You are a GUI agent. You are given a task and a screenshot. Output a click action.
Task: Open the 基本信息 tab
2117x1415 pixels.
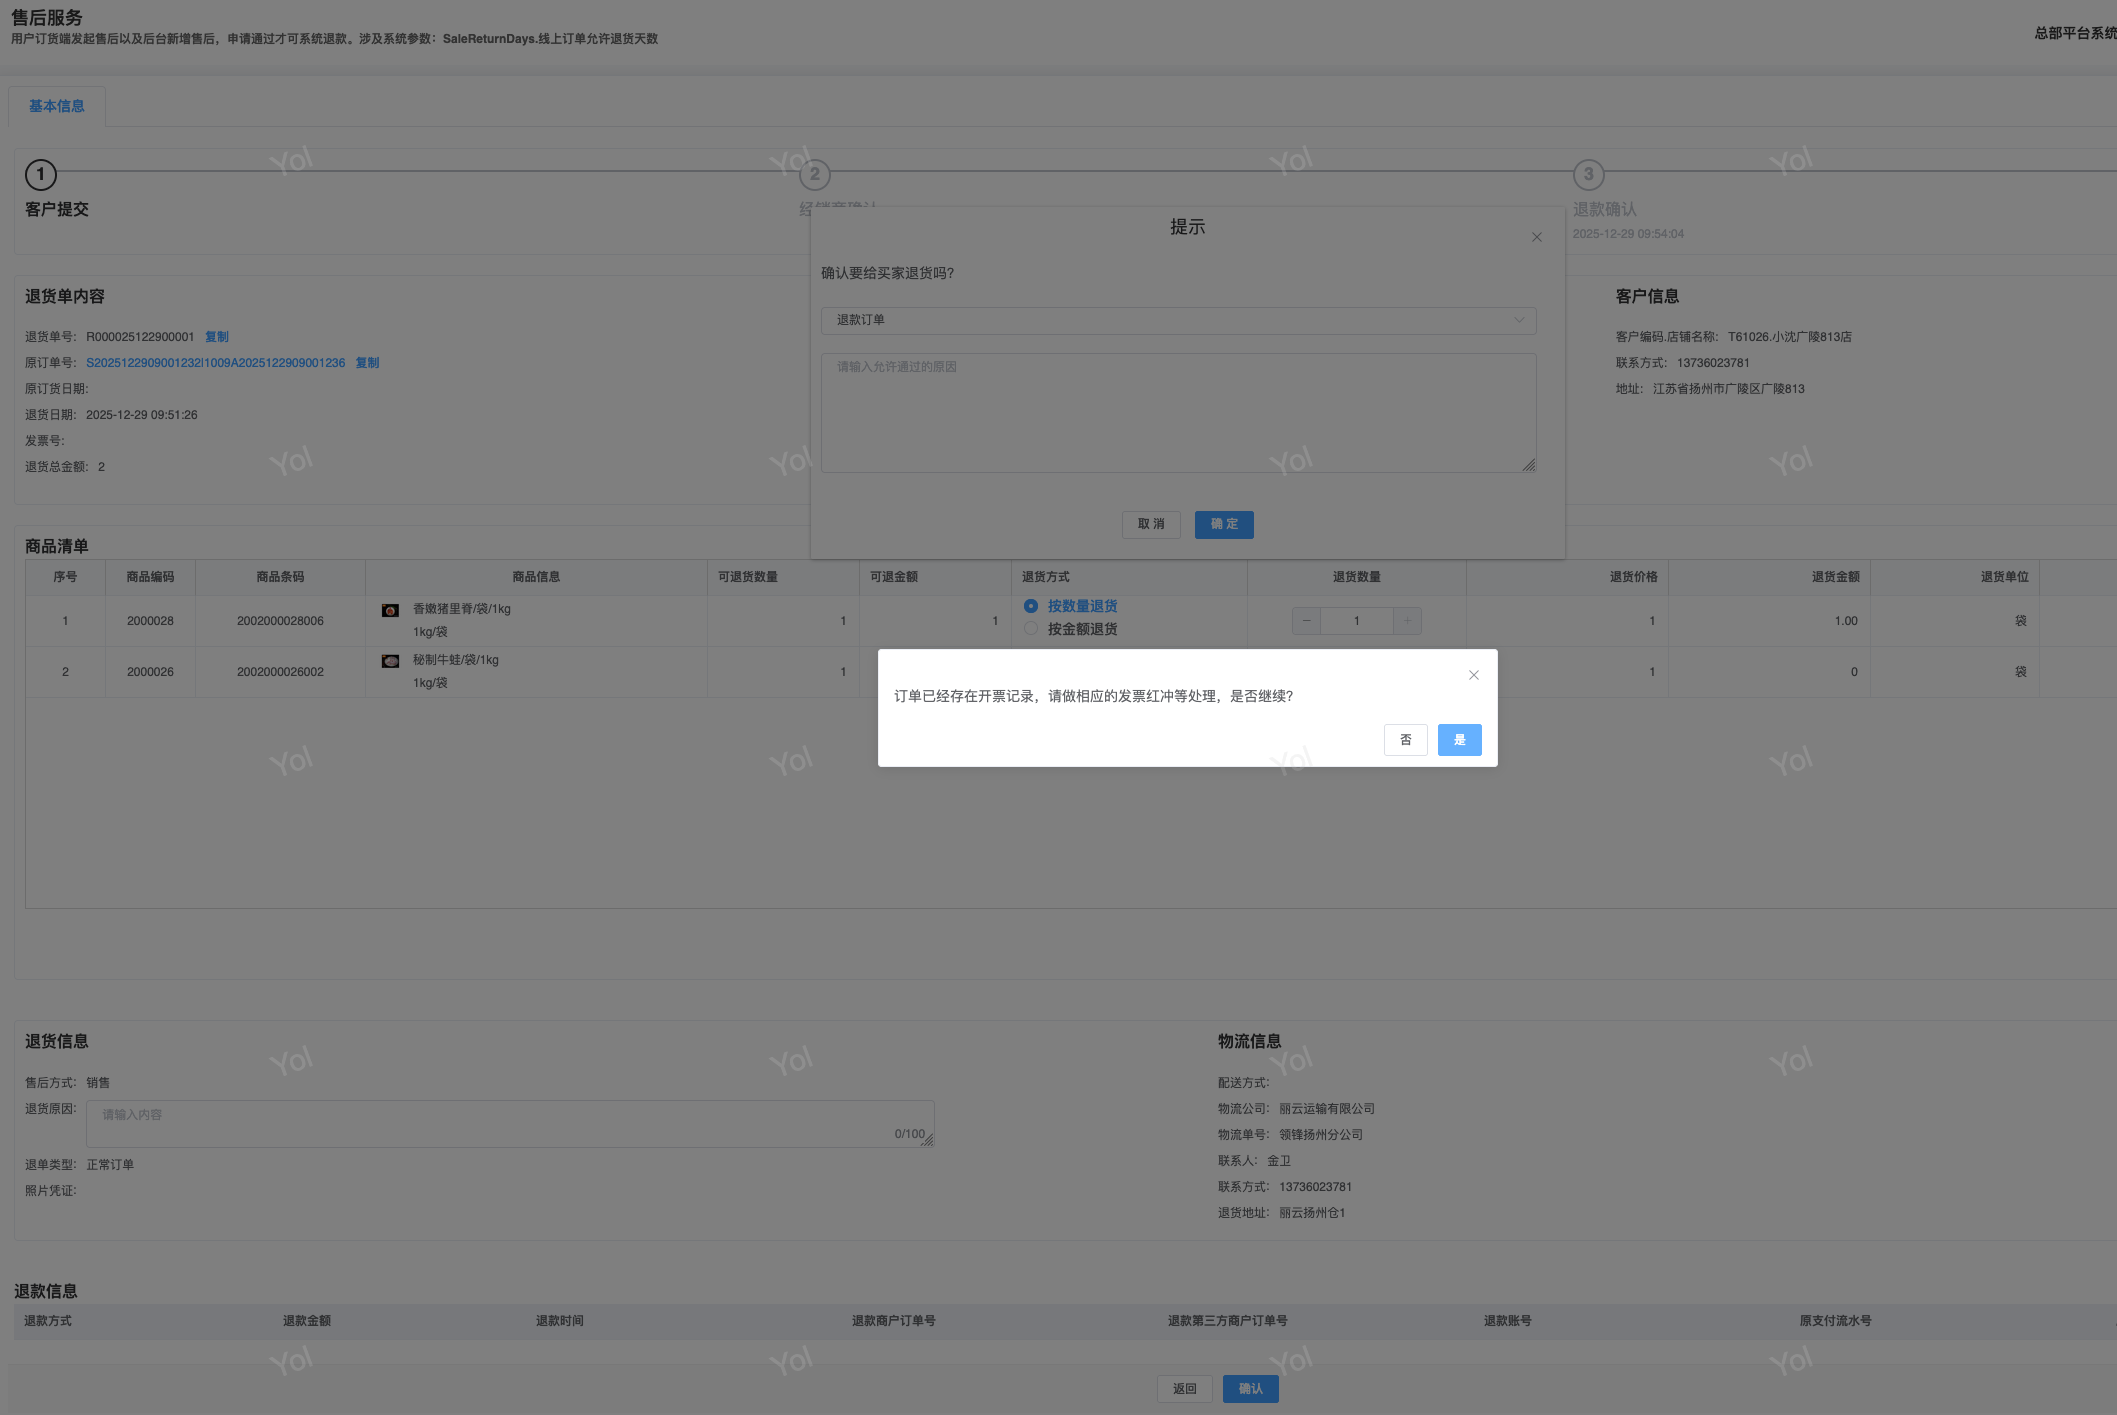(x=57, y=106)
